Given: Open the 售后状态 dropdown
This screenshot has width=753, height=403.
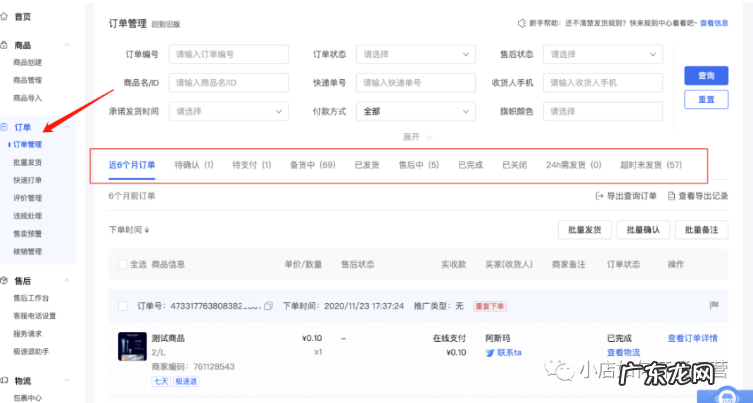Looking at the screenshot, I should tap(603, 54).
